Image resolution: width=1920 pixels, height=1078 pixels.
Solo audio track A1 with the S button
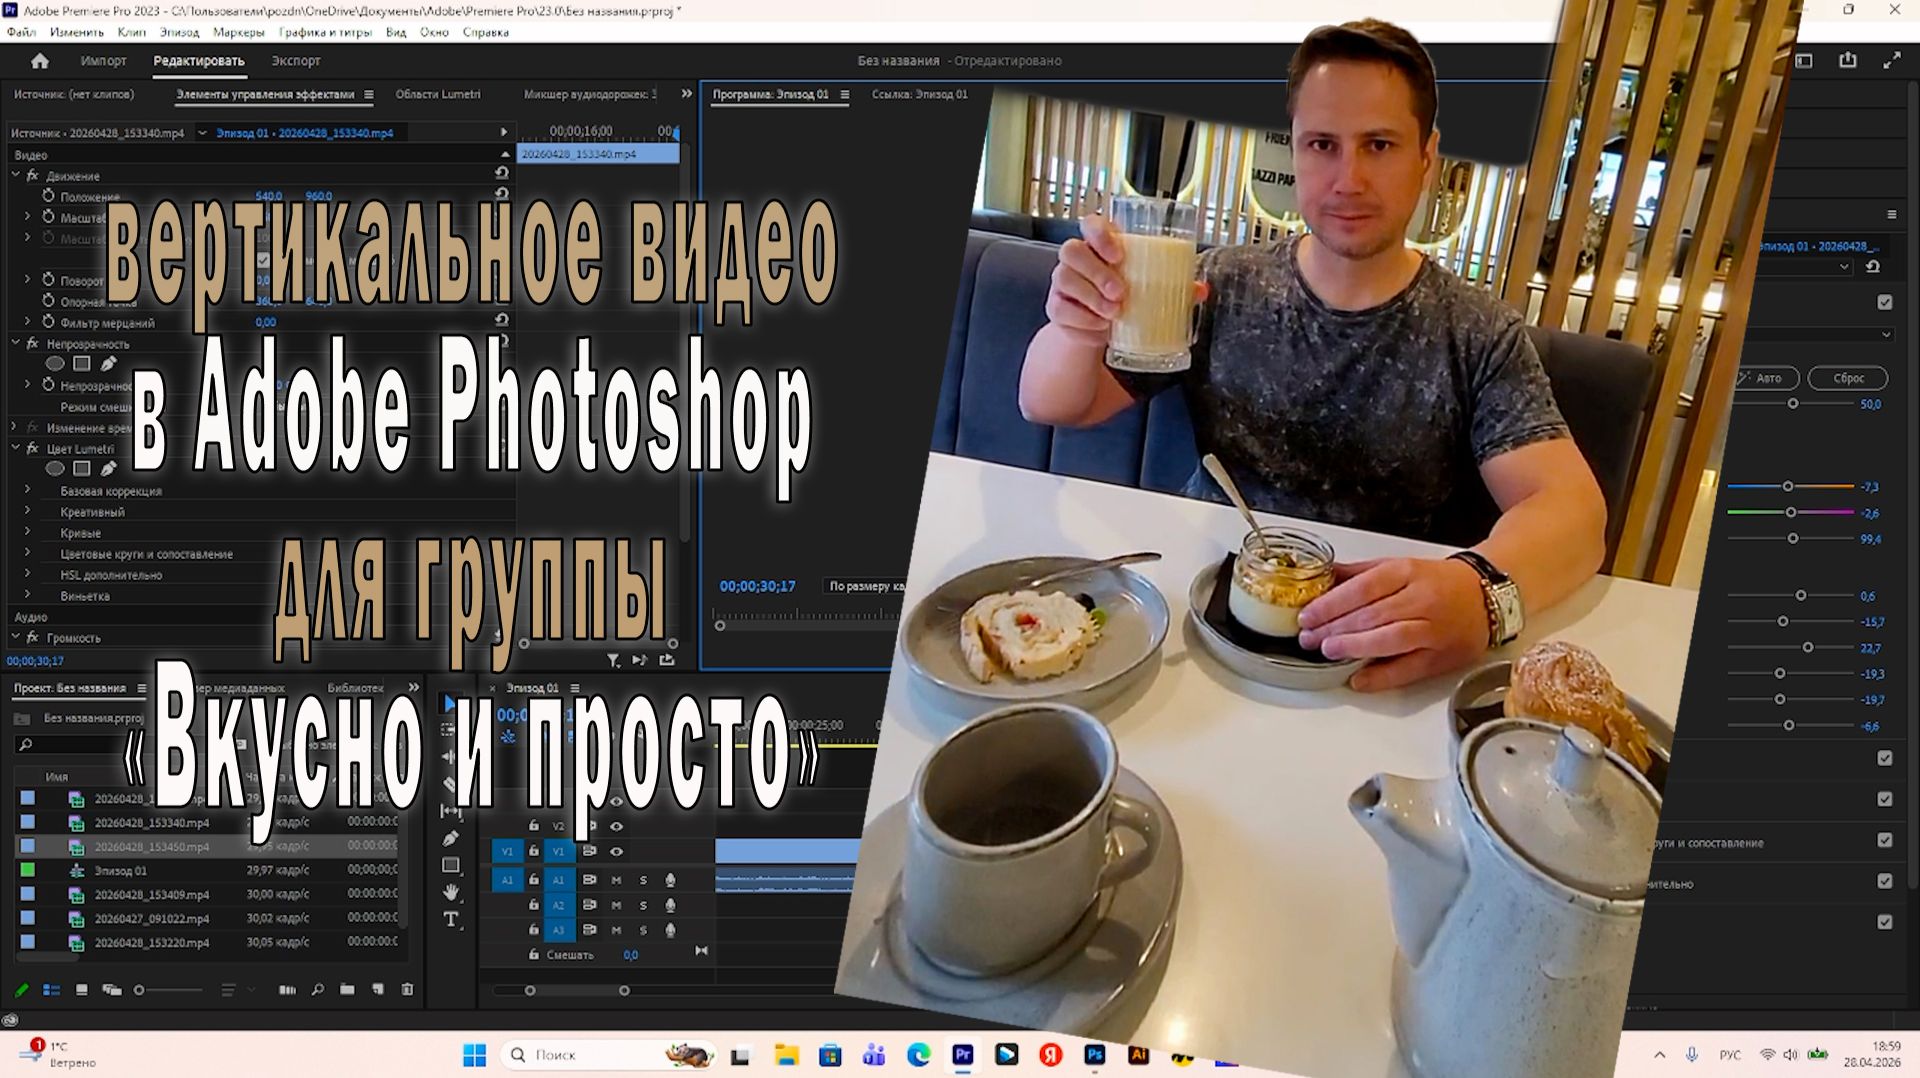(x=643, y=880)
